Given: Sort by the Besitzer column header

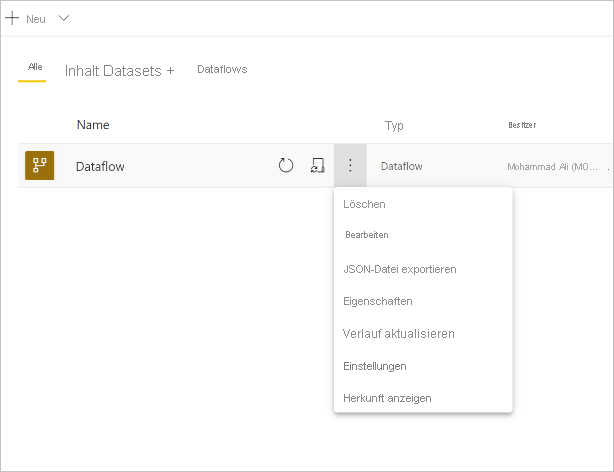Looking at the screenshot, I should (522, 125).
